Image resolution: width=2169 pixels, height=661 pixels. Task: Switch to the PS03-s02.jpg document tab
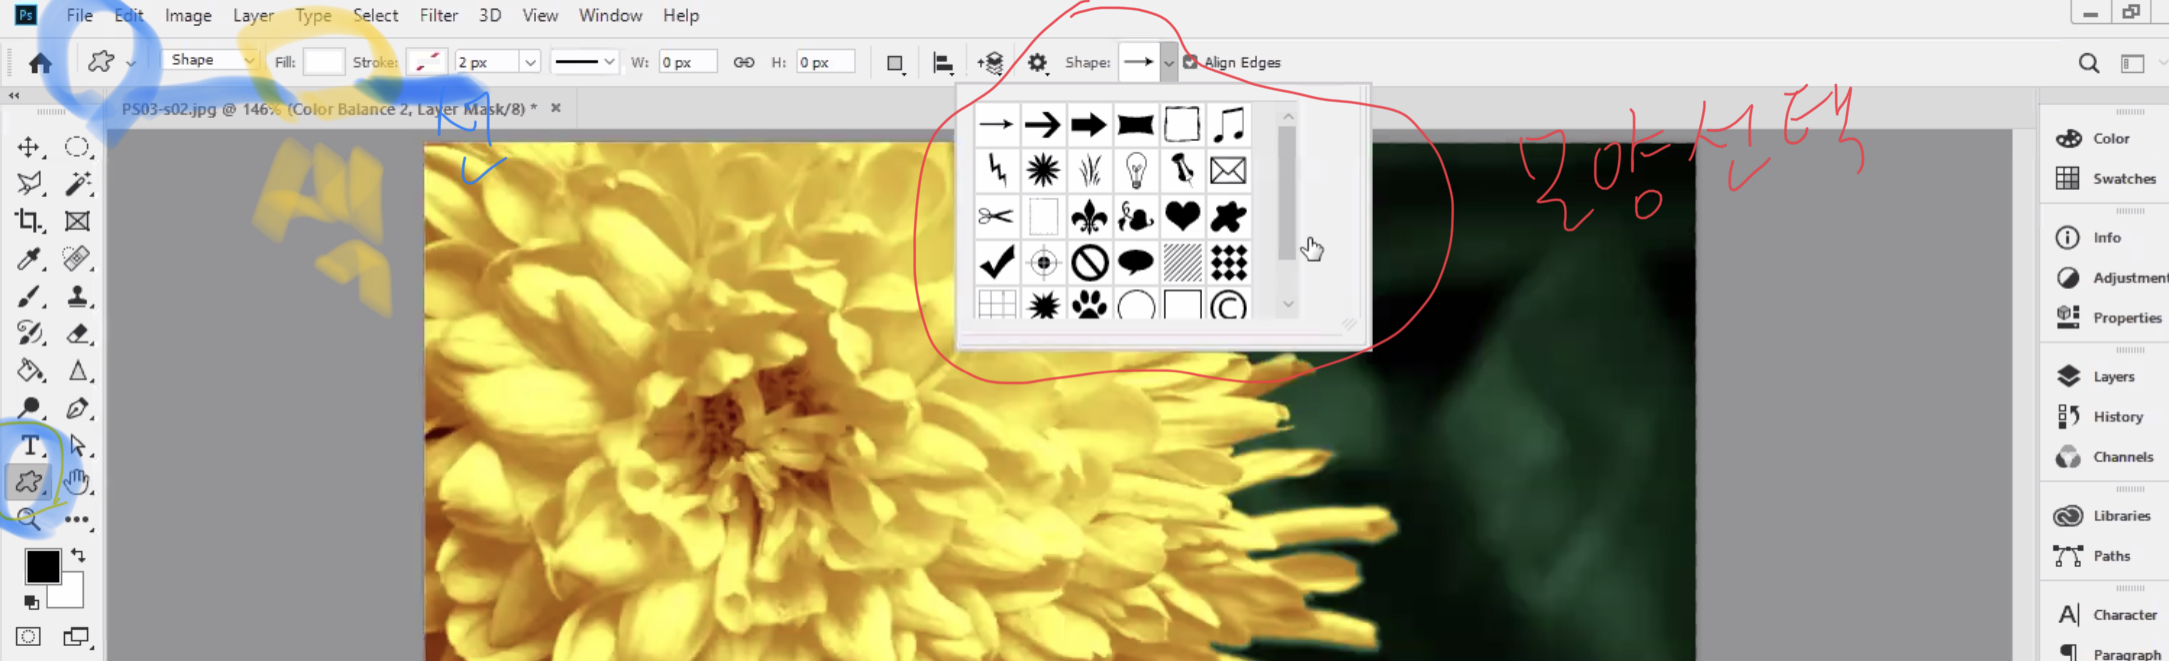[x=329, y=108]
